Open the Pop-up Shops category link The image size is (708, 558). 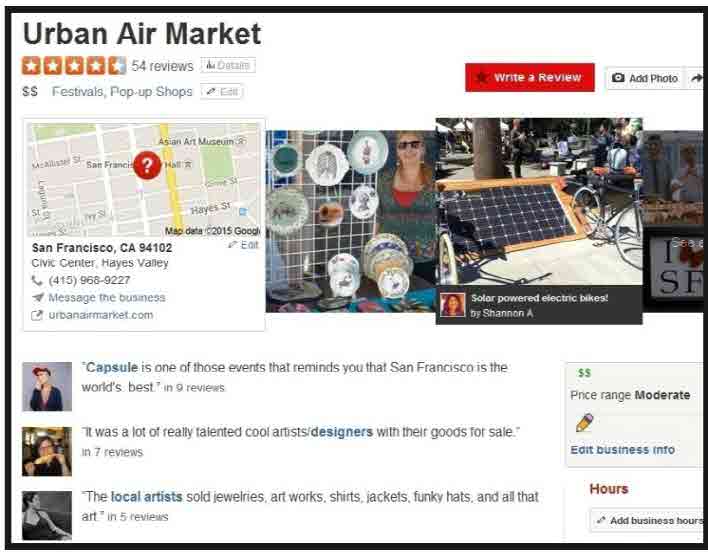point(151,92)
